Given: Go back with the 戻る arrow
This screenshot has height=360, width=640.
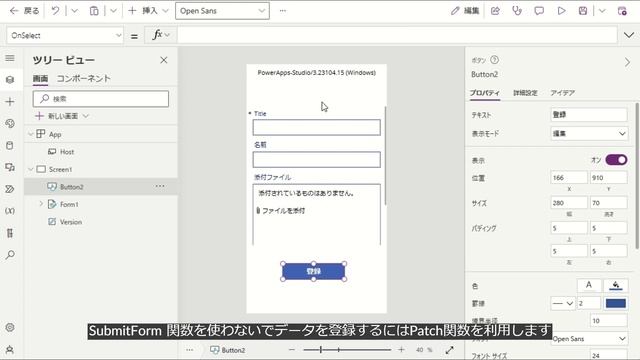Looking at the screenshot, I should click(24, 11).
